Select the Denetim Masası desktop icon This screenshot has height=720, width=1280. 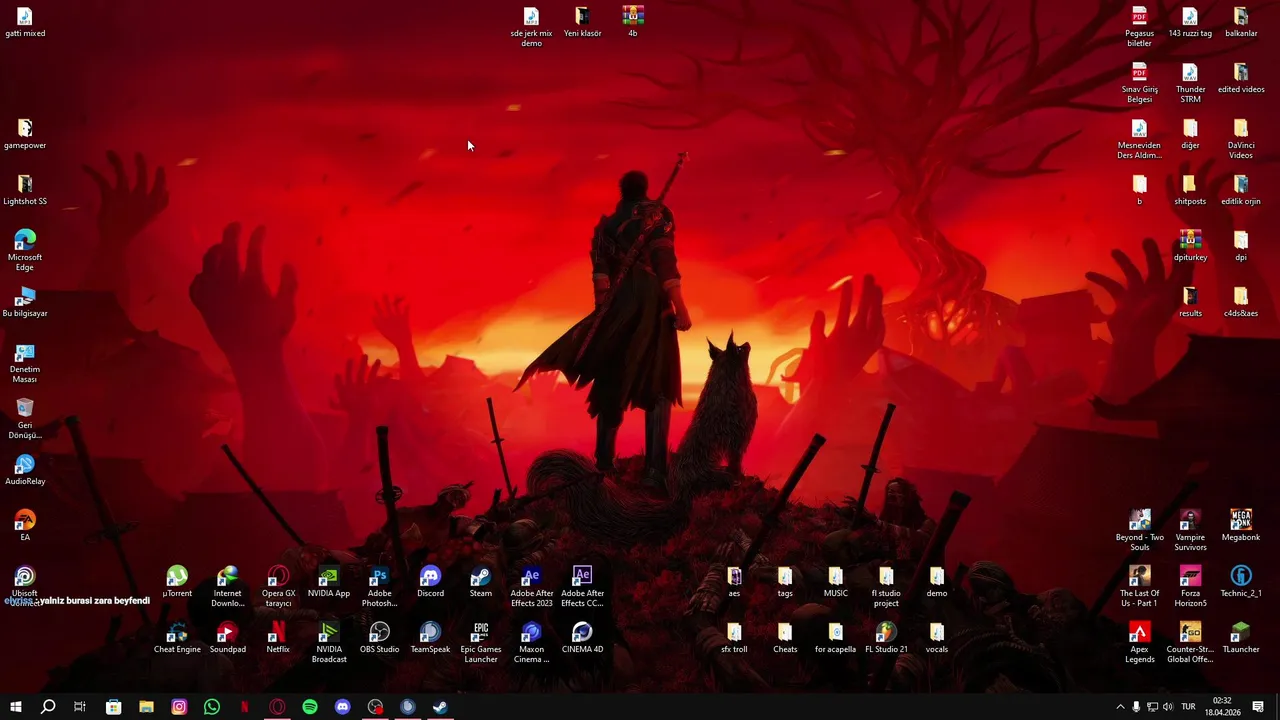click(x=25, y=363)
